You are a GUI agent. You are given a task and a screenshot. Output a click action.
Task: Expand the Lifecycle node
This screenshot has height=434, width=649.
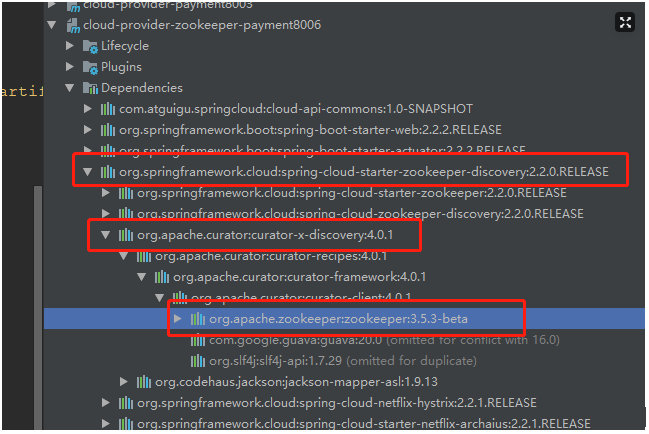[x=70, y=46]
